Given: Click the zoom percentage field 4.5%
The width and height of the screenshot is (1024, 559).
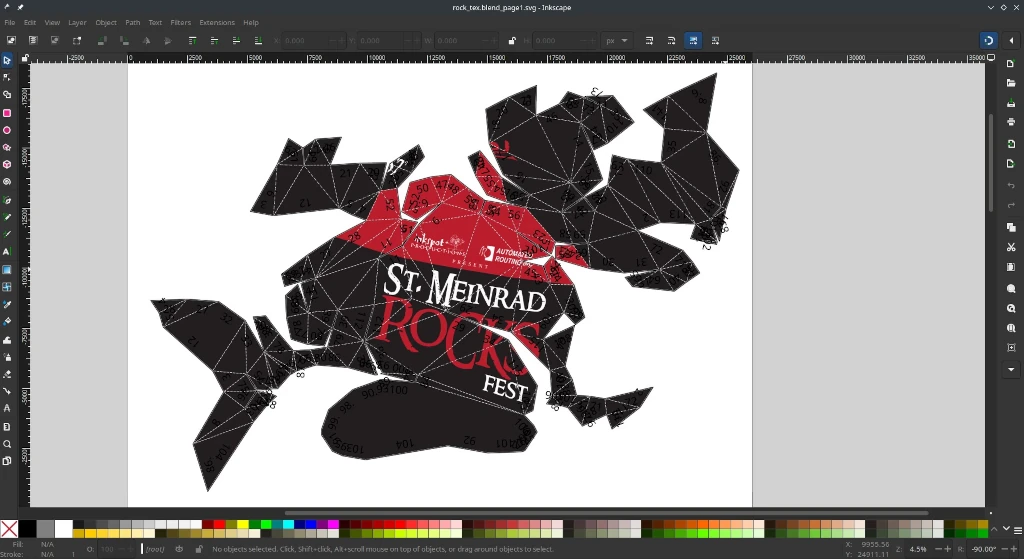Looking at the screenshot, I should tap(917, 549).
